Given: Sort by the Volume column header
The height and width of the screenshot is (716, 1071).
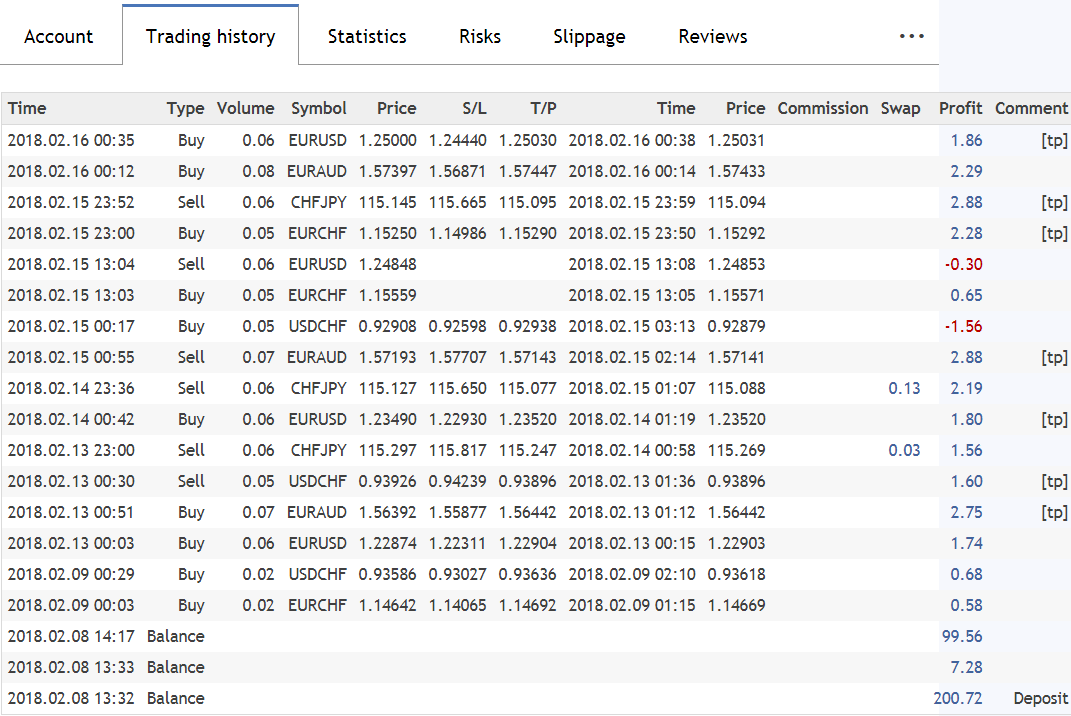Looking at the screenshot, I should [245, 109].
